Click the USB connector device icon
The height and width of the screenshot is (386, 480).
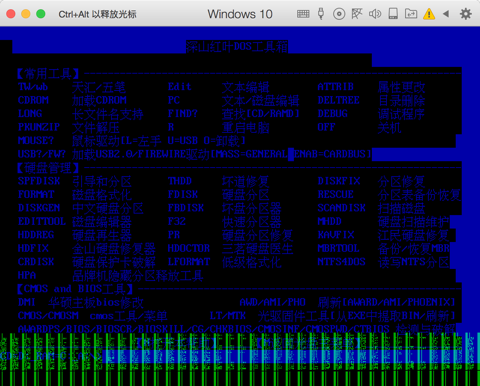321,14
